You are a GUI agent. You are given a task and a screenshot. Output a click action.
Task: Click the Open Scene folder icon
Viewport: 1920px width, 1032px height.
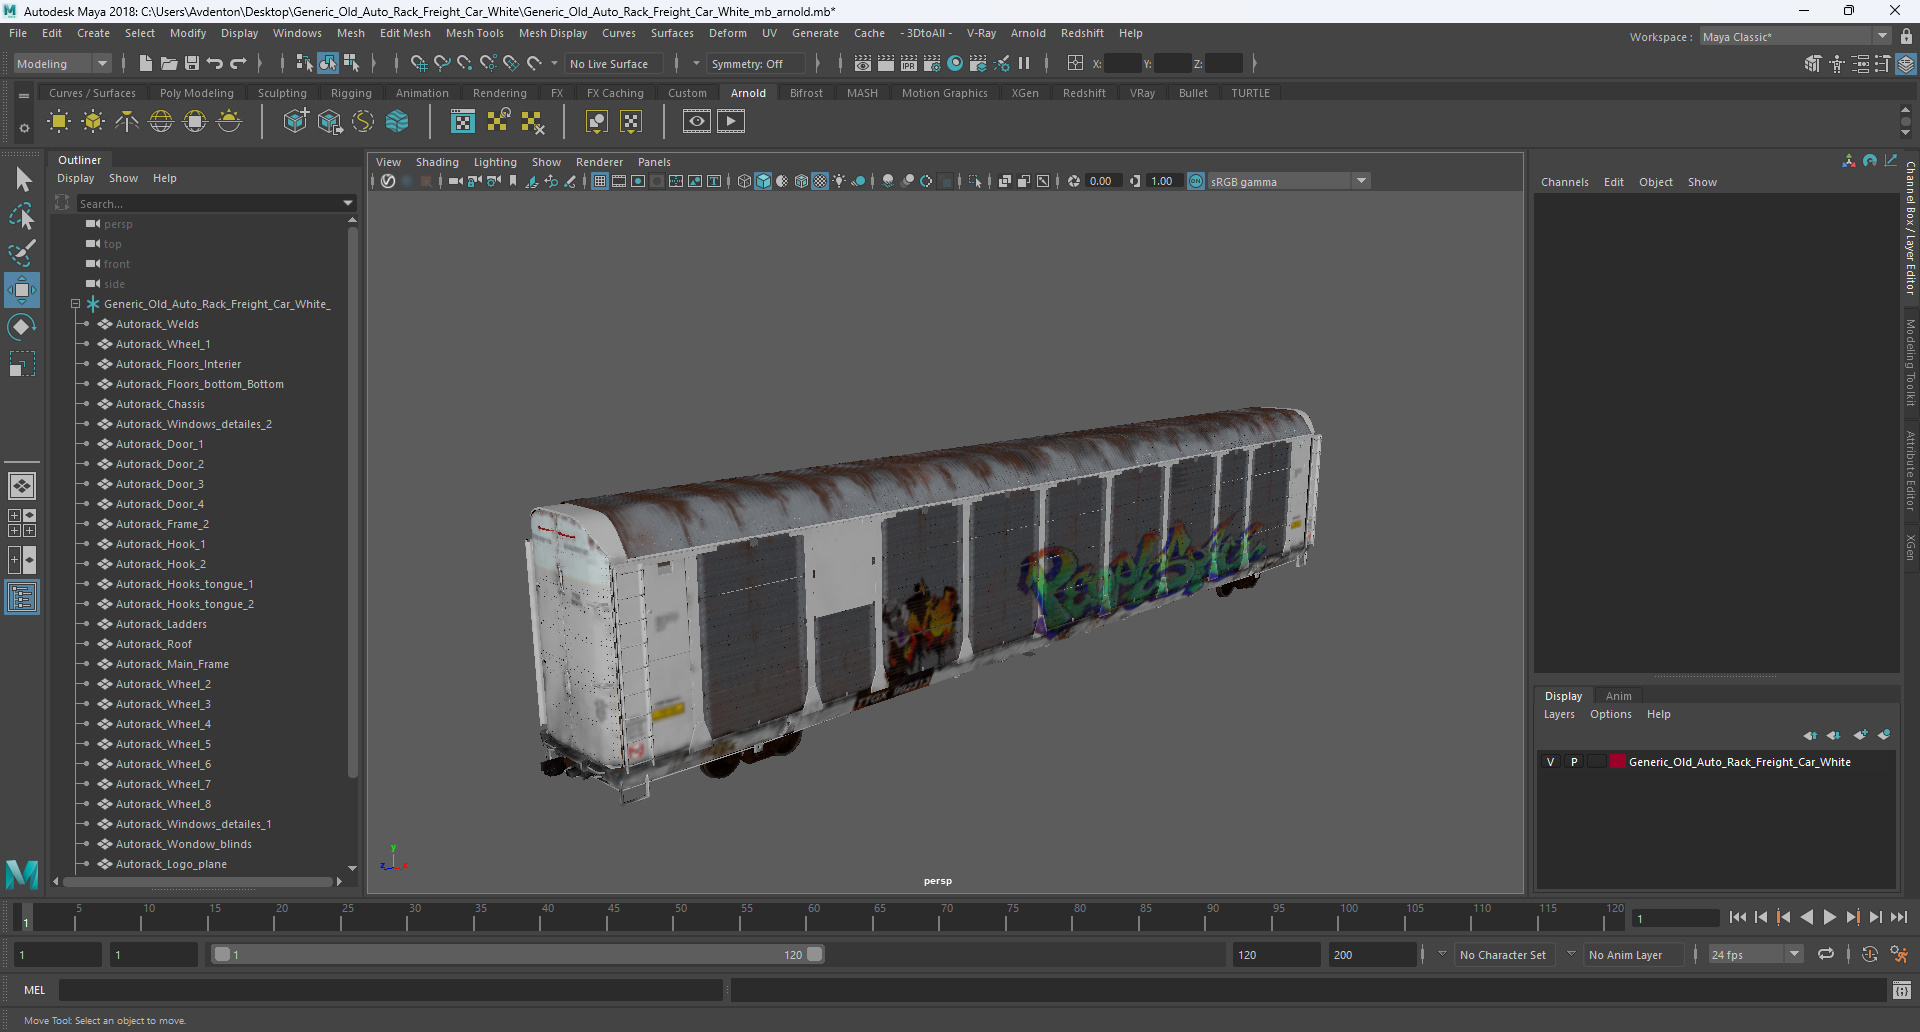[x=169, y=63]
